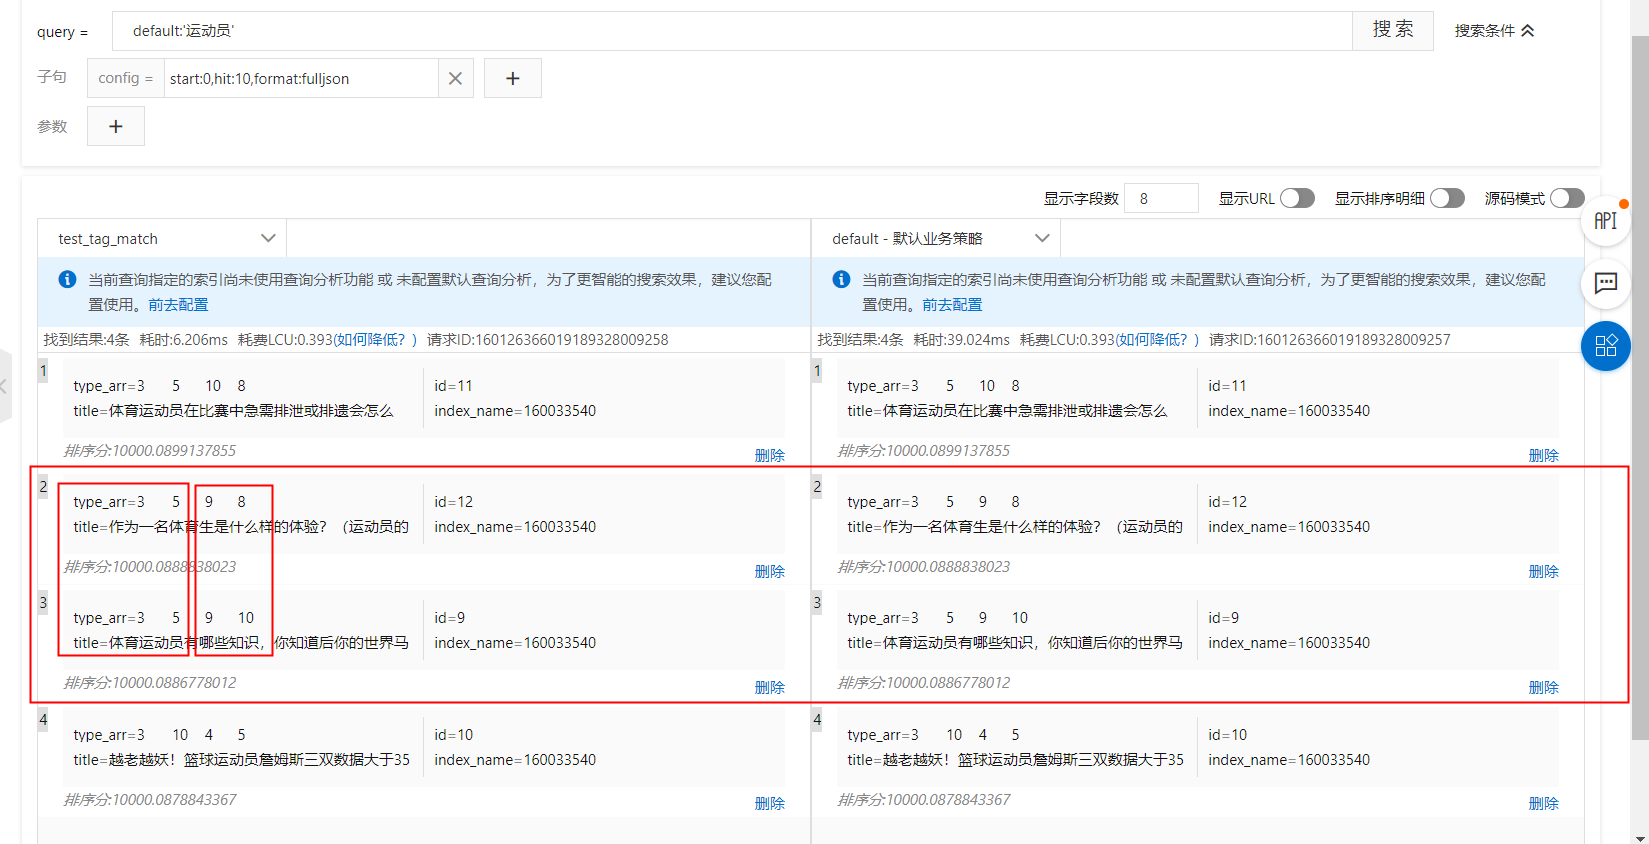Open the blue grid apps floating button

pyautogui.click(x=1606, y=346)
